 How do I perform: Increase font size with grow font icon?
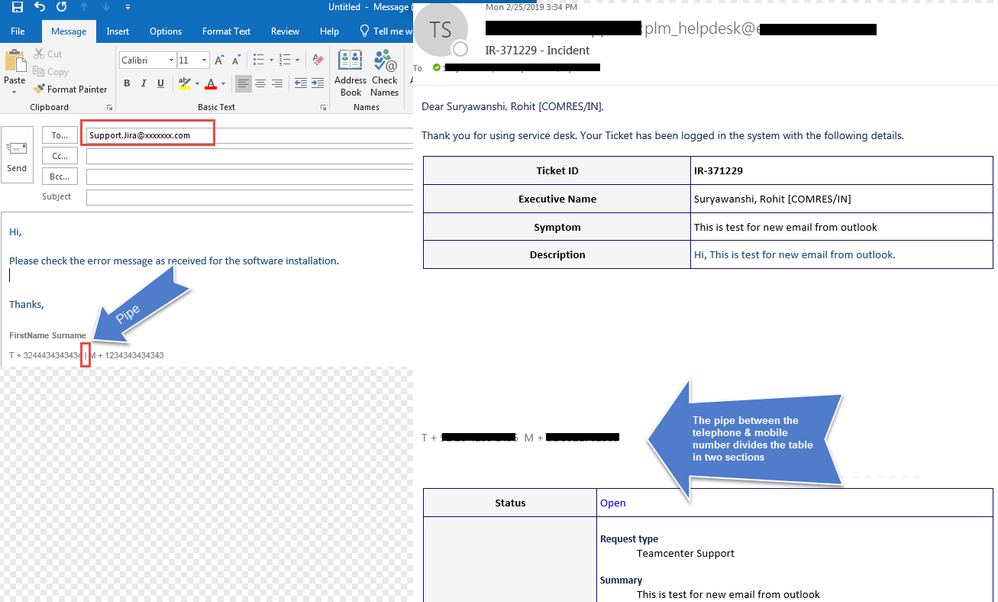pos(219,60)
